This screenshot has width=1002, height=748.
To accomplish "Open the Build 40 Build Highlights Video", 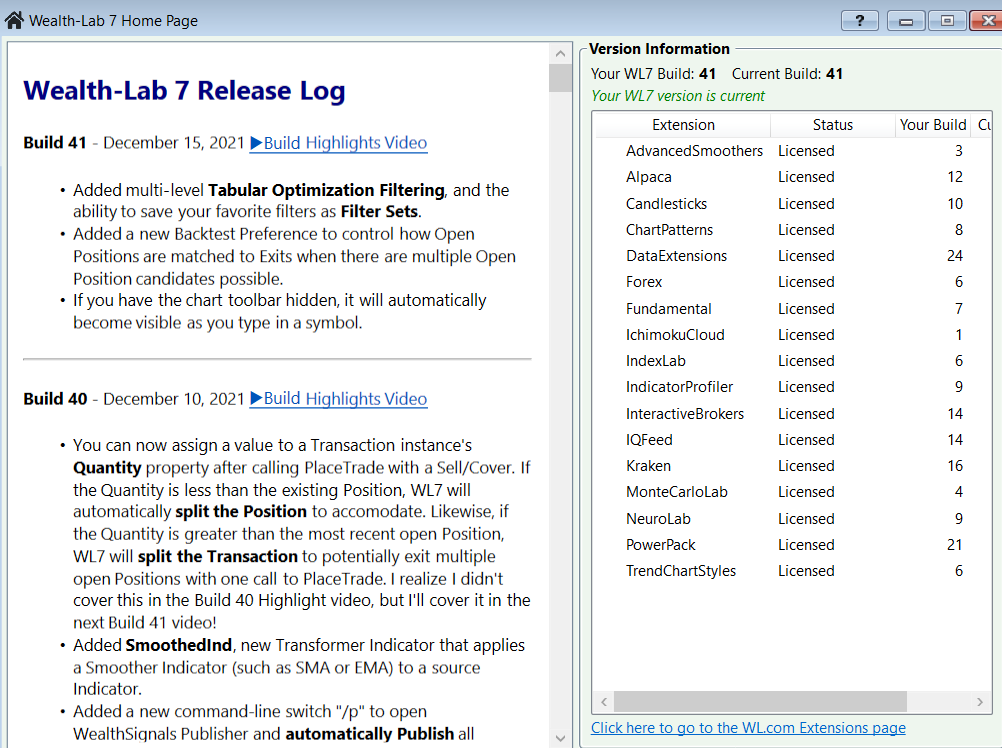I will (338, 399).
